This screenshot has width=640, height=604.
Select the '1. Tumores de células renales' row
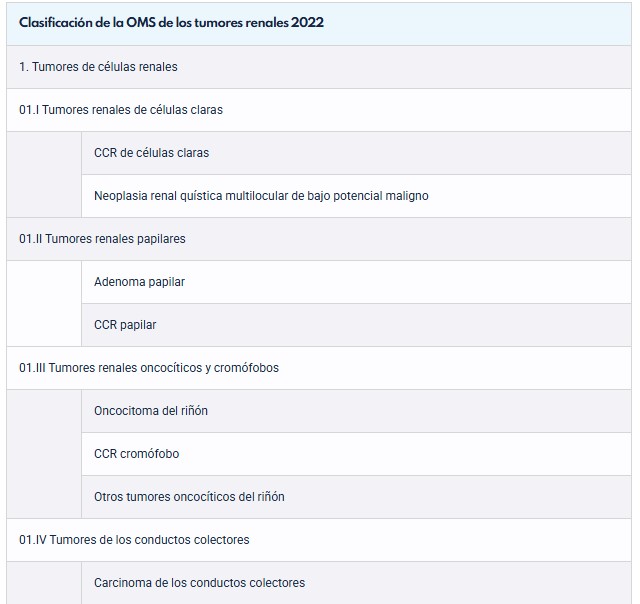(x=98, y=67)
